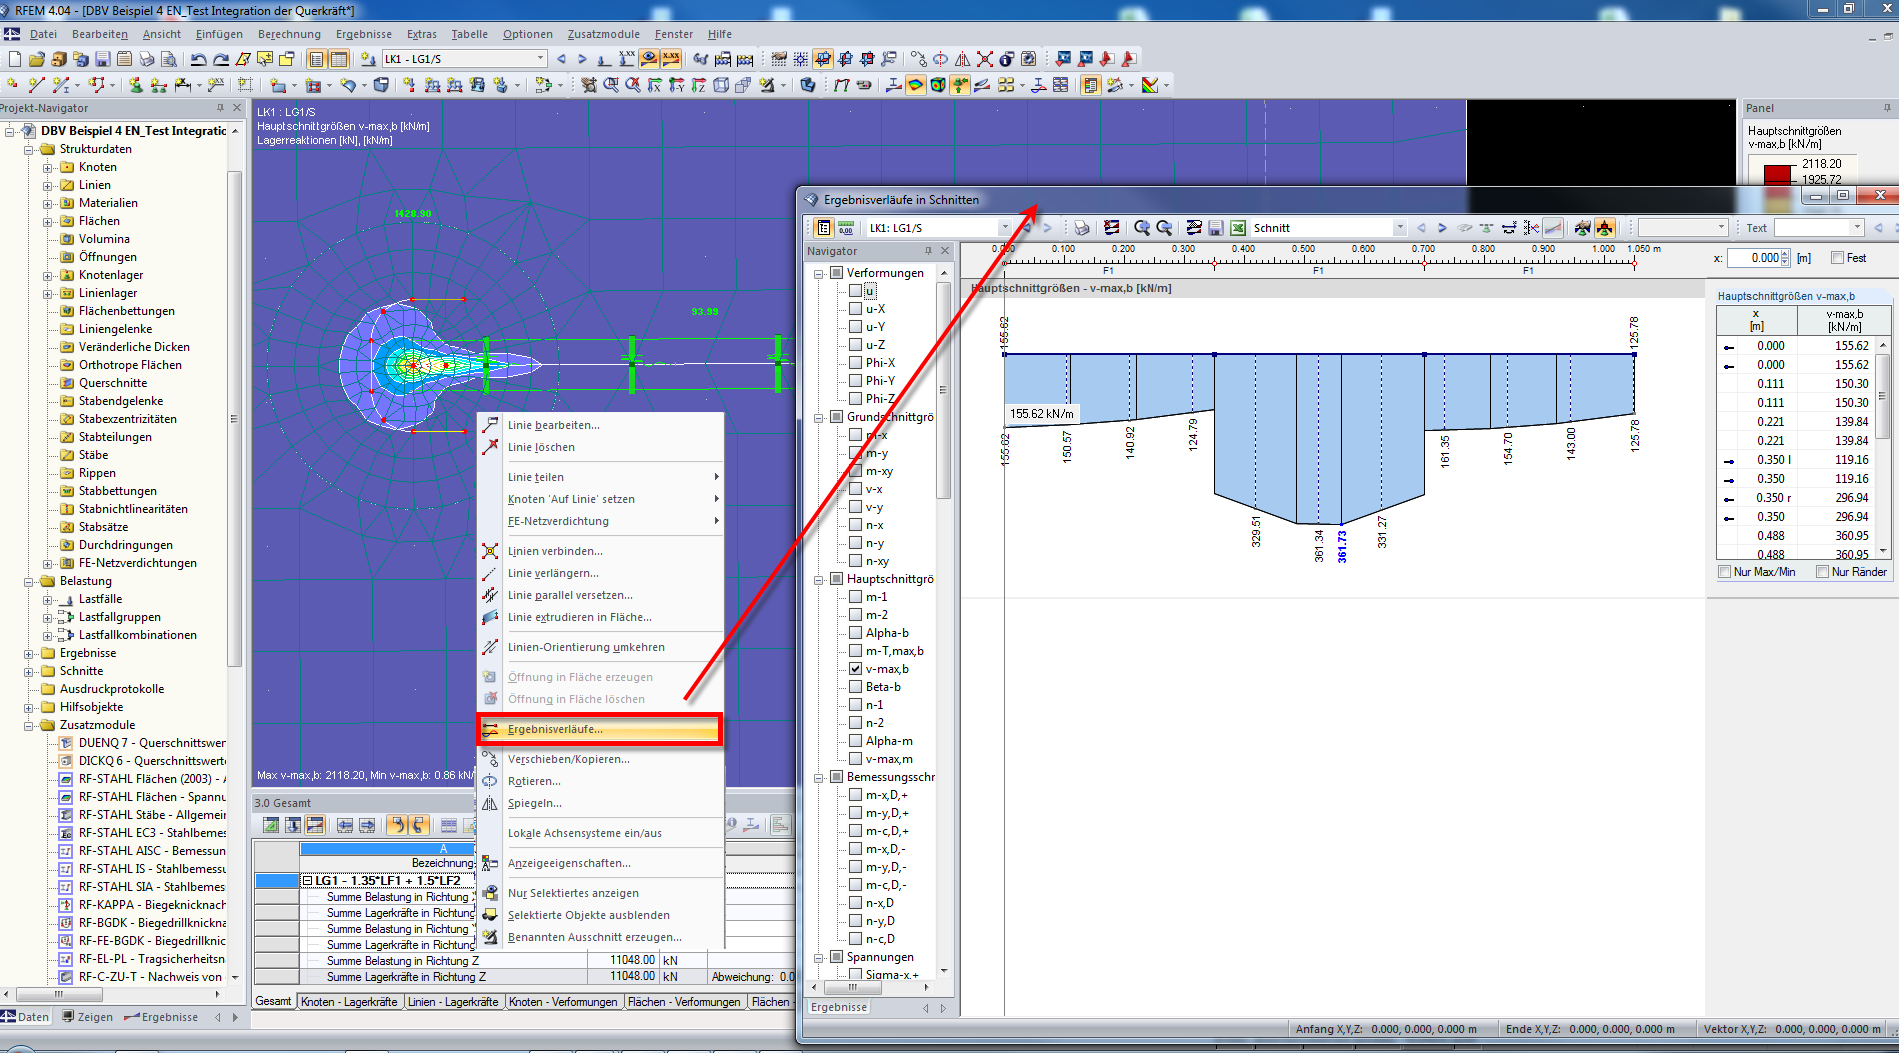Enable the v-max,b result checkbox
The height and width of the screenshot is (1053, 1899).
click(856, 668)
